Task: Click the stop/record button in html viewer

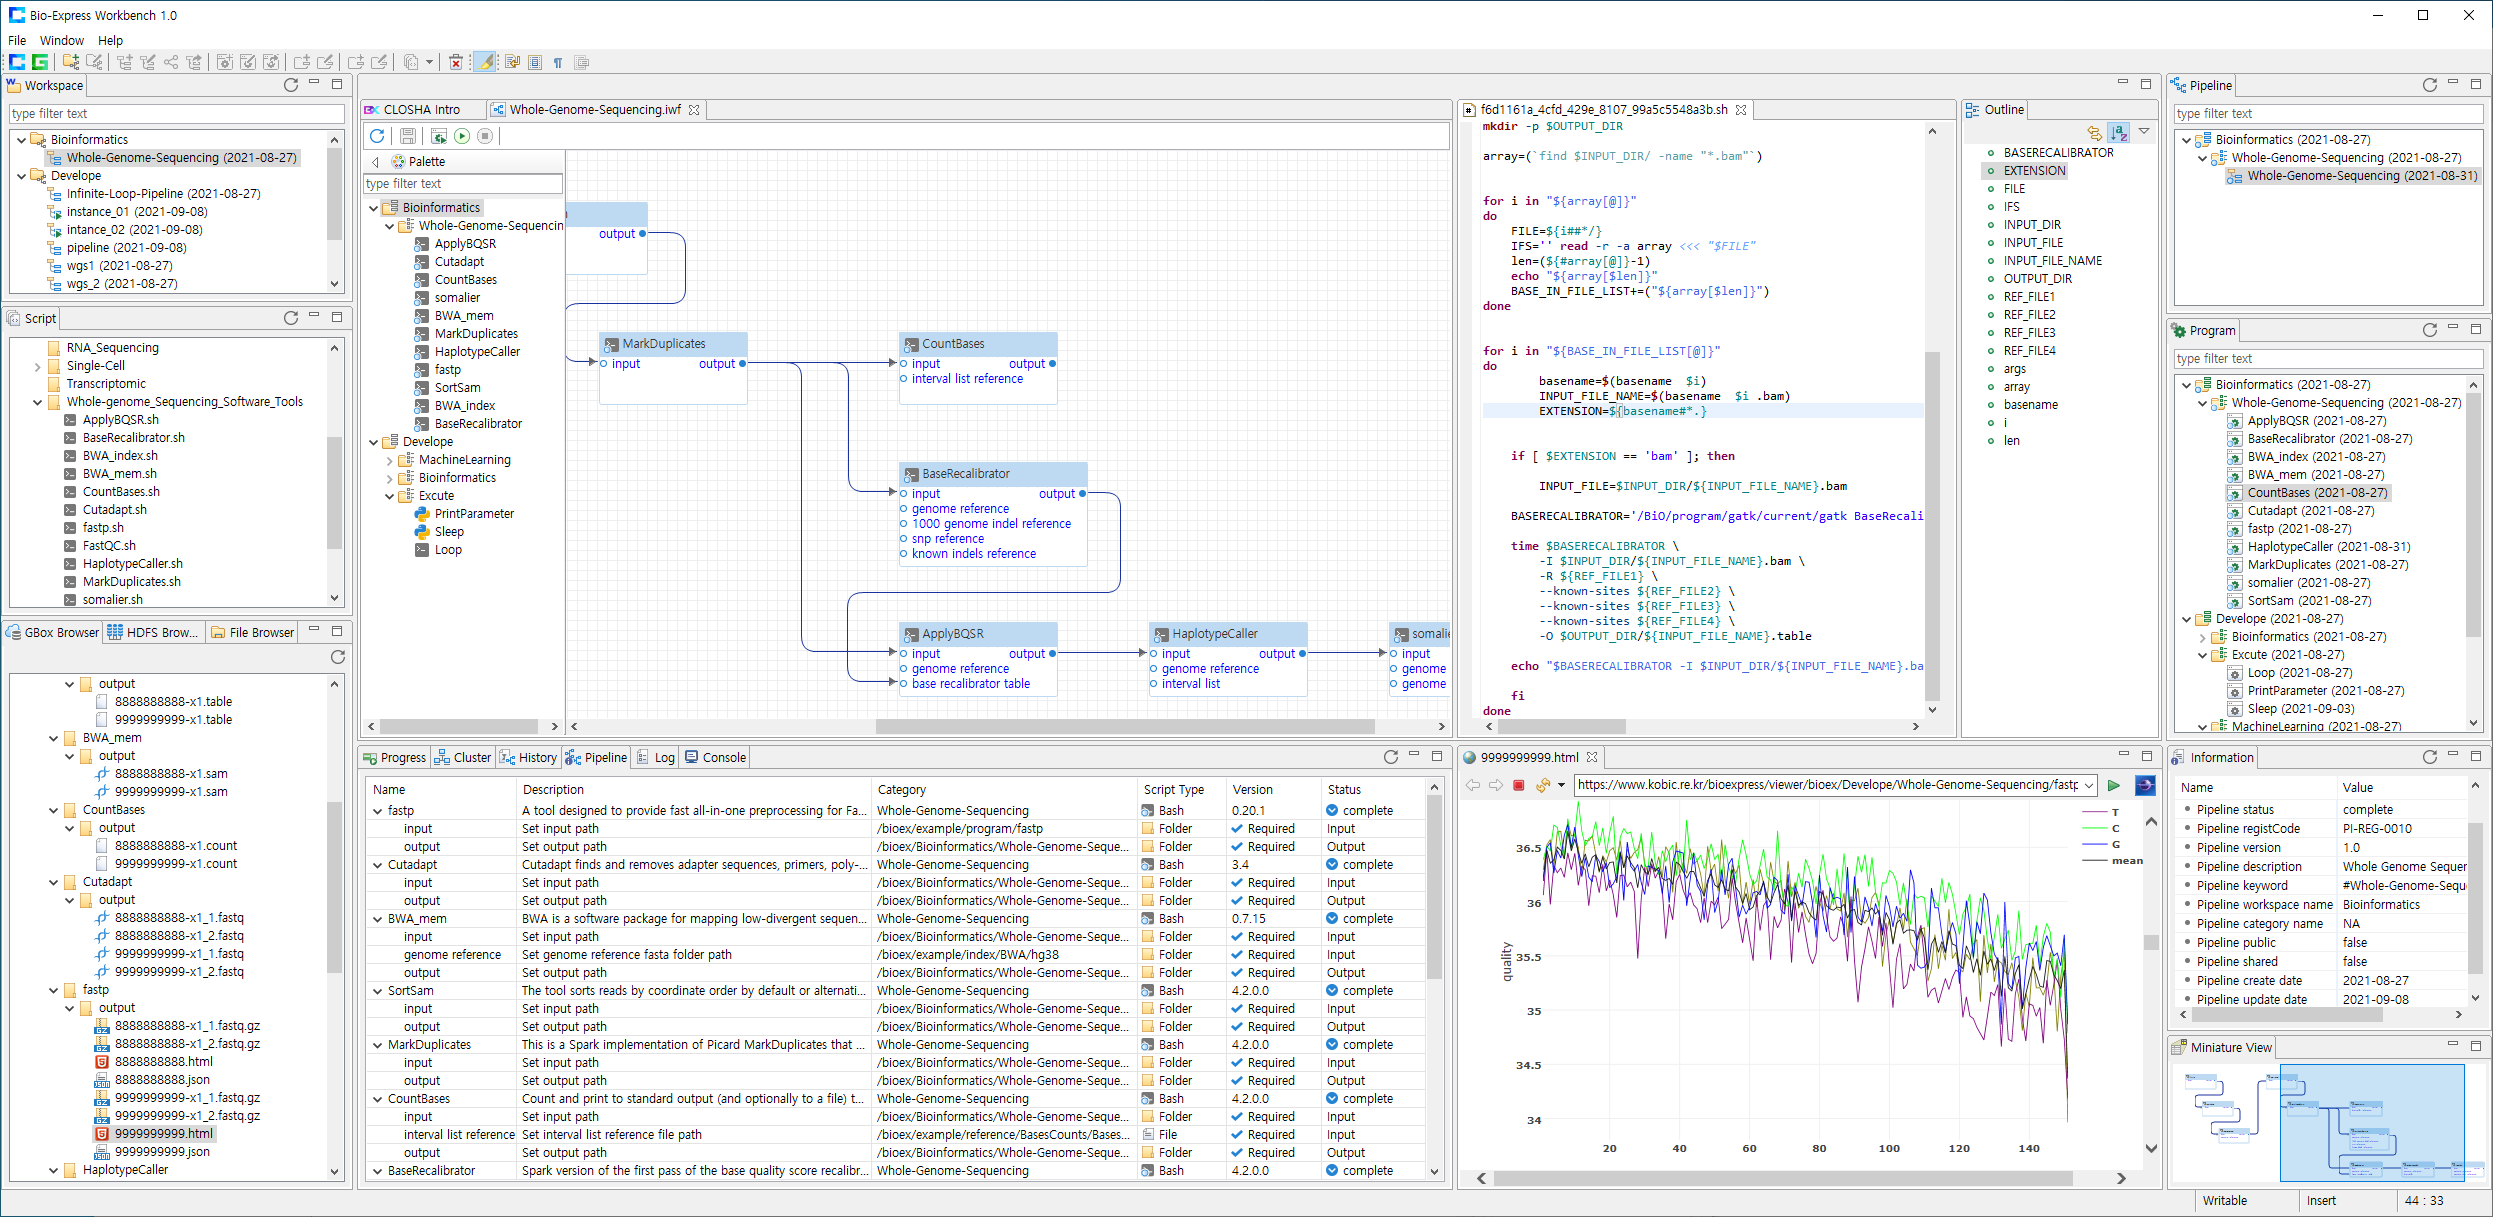Action: click(x=1520, y=781)
